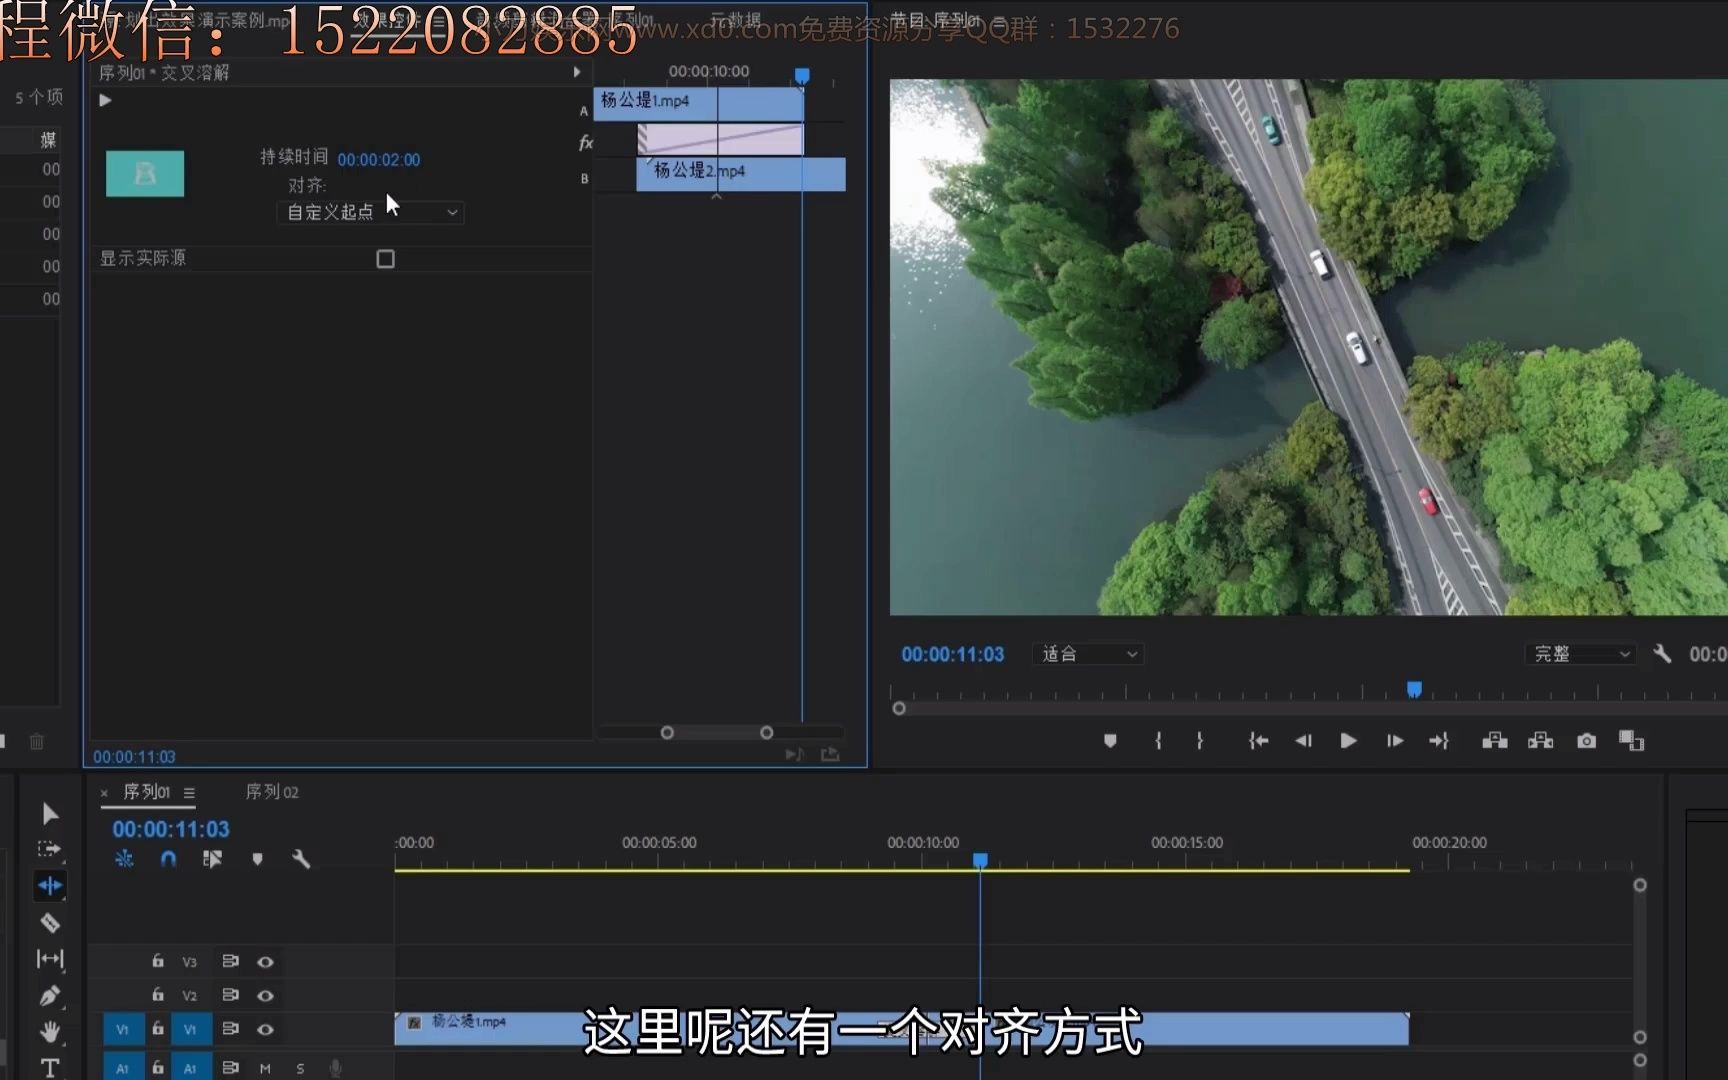The image size is (1728, 1080).
Task: Open Comparison View in Program monitor
Action: coord(1632,740)
